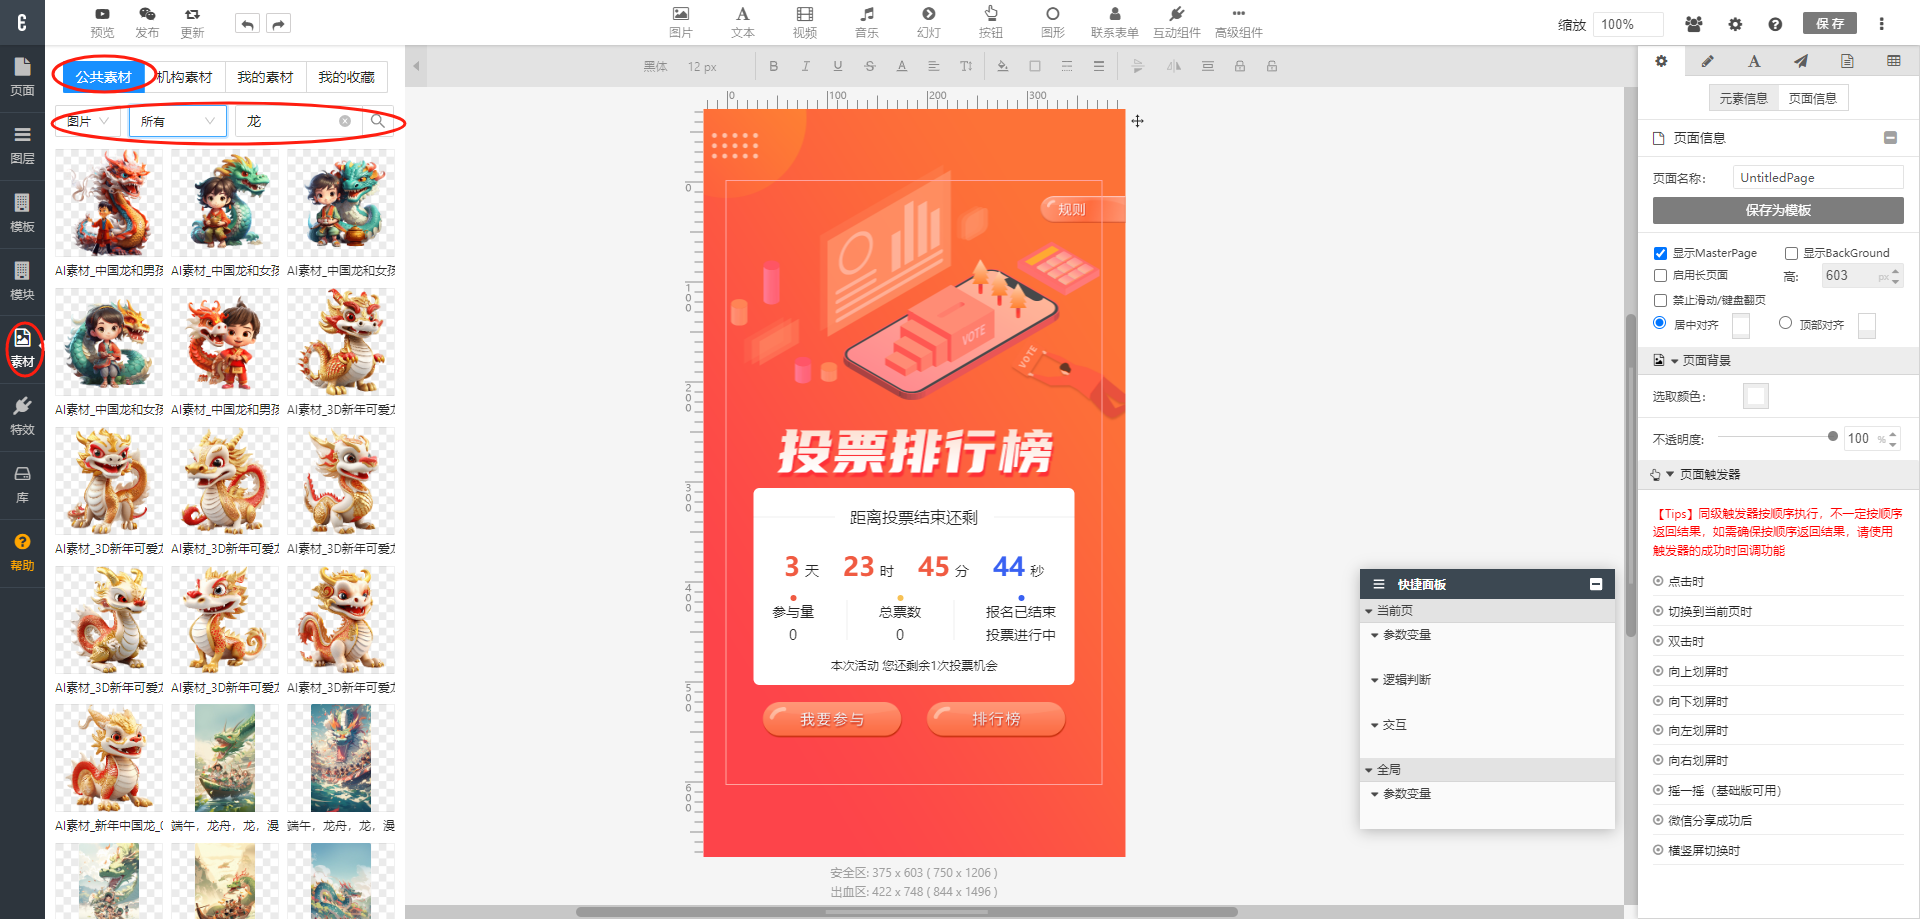The width and height of the screenshot is (1920, 919).
Task: Open the 特效 effects sidebar panel
Action: [22, 417]
